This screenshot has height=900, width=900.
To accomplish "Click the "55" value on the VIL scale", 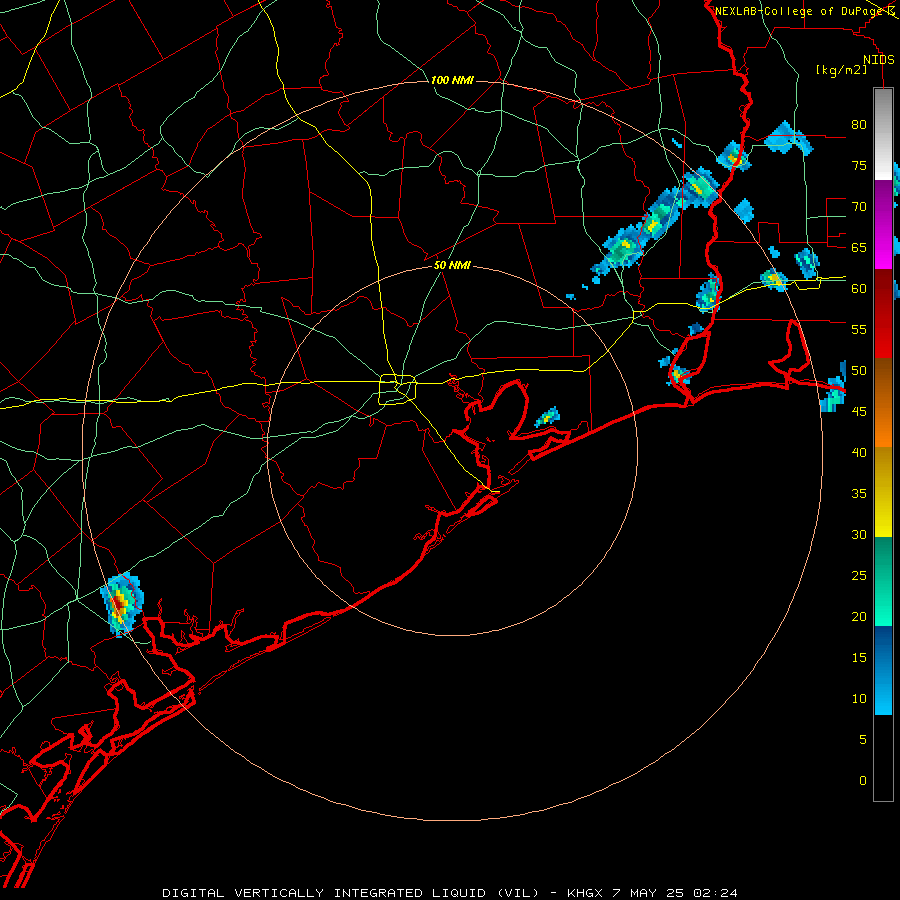I will (x=859, y=329).
